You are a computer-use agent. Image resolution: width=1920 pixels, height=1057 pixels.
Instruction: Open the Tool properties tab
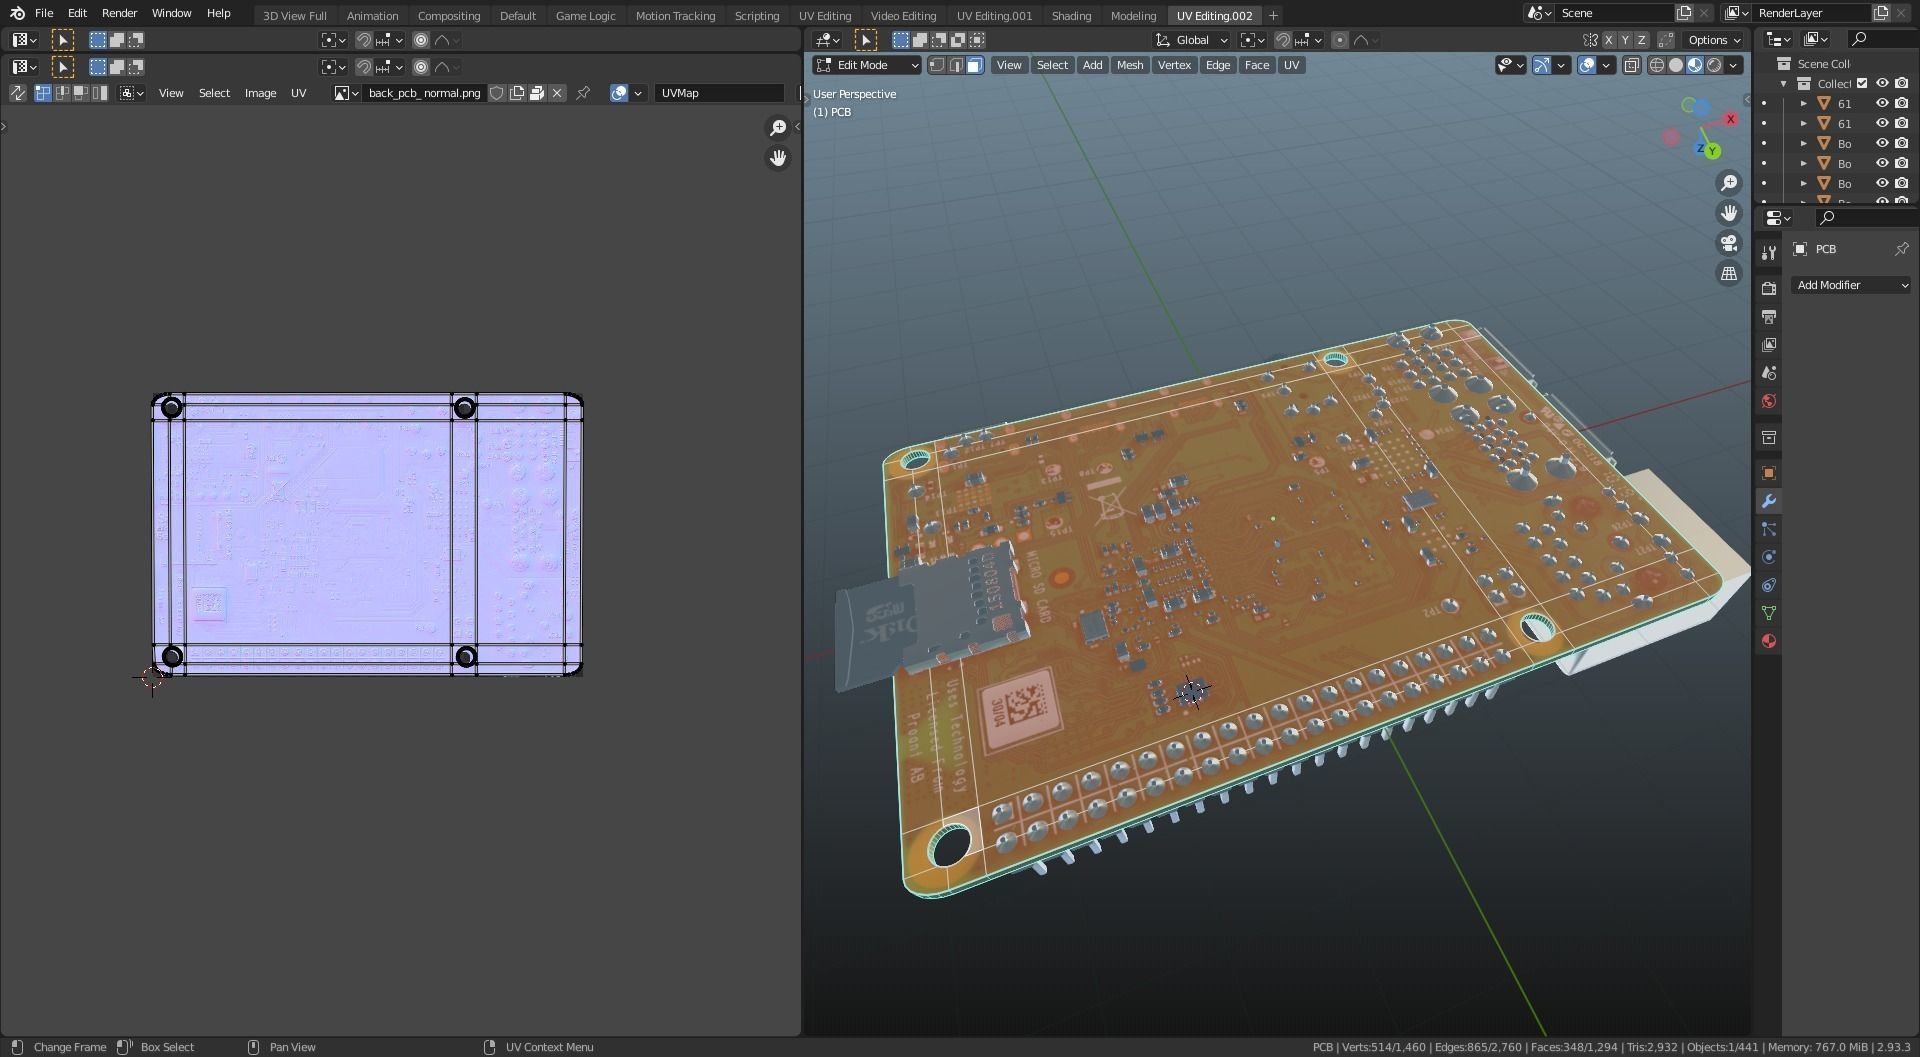point(1769,252)
